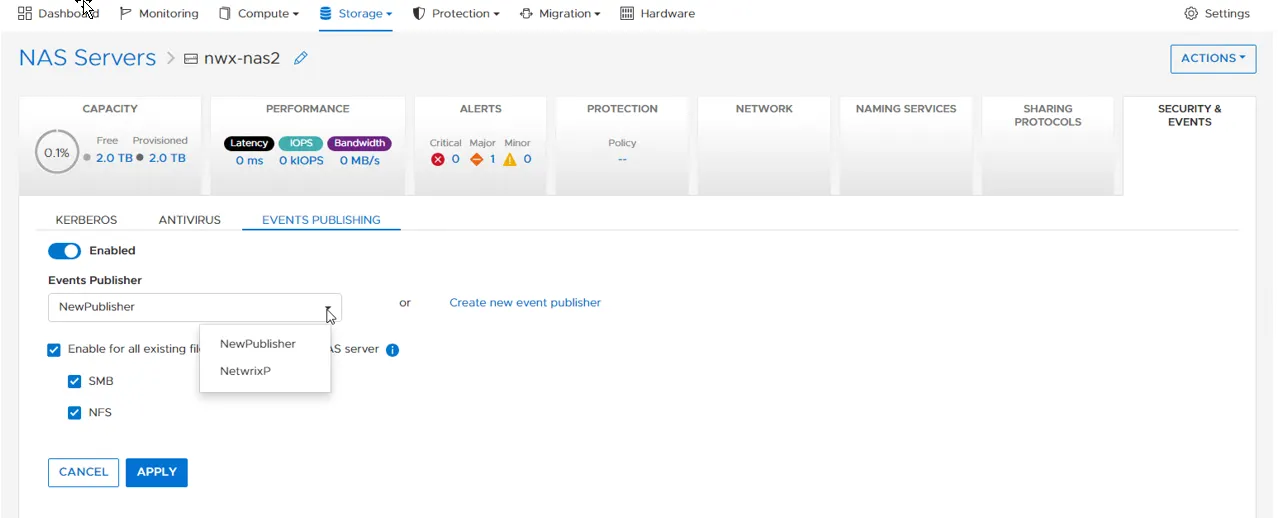
Task: Click the Protection shield icon
Action: [x=419, y=14]
